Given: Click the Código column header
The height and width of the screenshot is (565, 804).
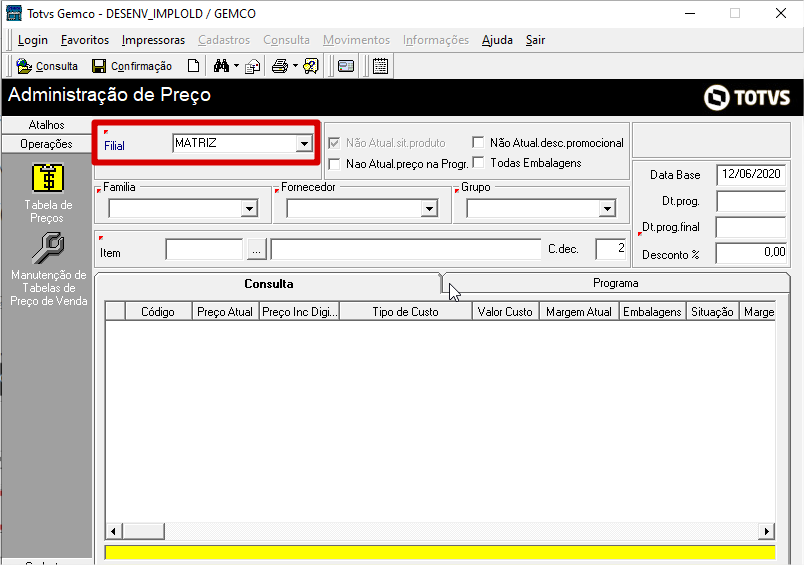Looking at the screenshot, I should (158, 312).
